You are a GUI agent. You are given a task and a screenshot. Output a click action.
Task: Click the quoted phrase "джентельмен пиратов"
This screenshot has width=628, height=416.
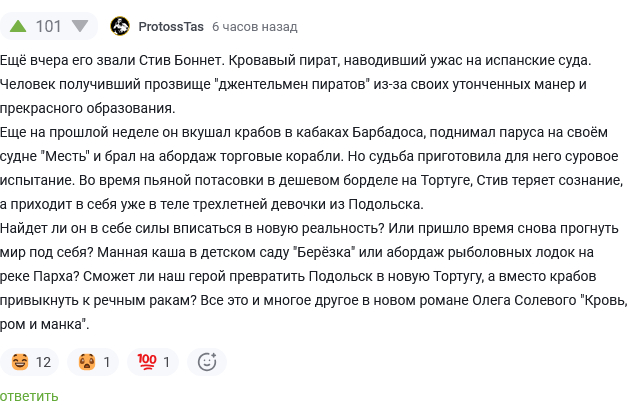pos(292,85)
